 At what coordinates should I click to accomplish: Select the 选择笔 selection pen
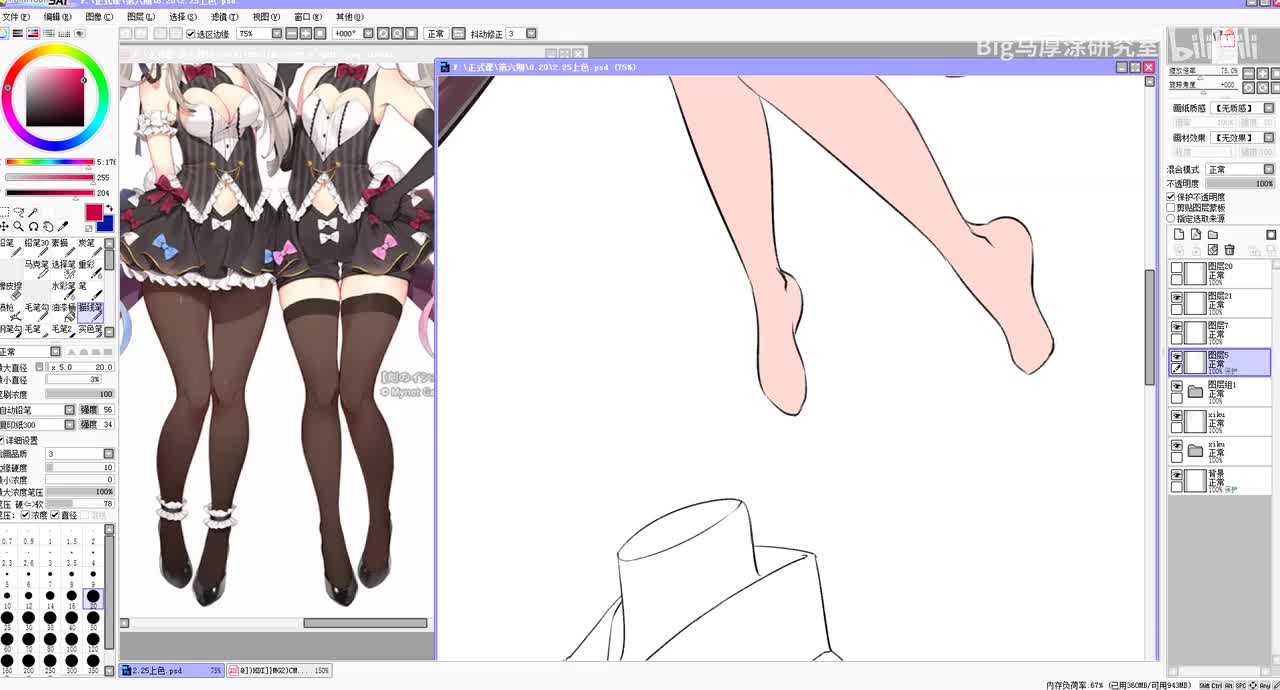(x=63, y=271)
